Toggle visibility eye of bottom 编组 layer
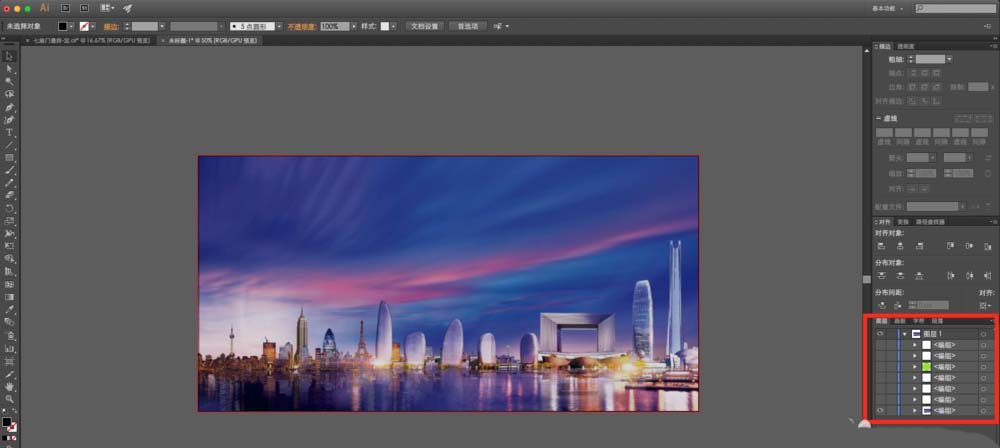The width and height of the screenshot is (1000, 448). tap(880, 411)
